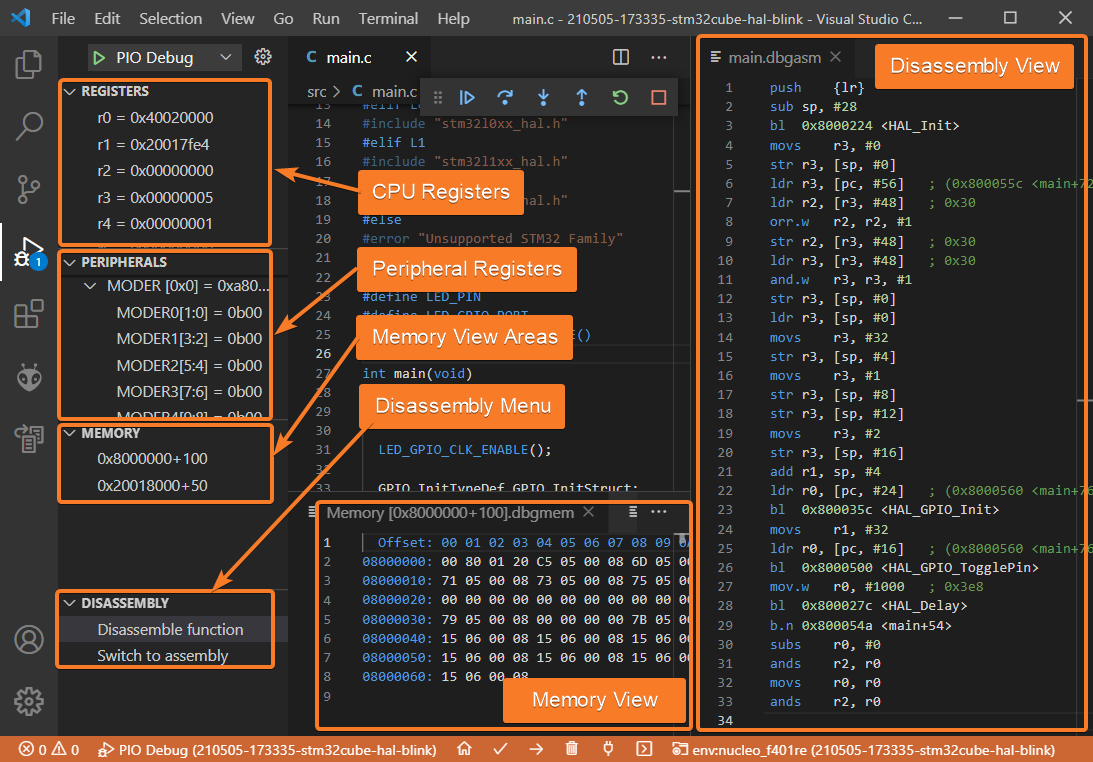Open the Run menu
The height and width of the screenshot is (762, 1093).
coord(326,19)
